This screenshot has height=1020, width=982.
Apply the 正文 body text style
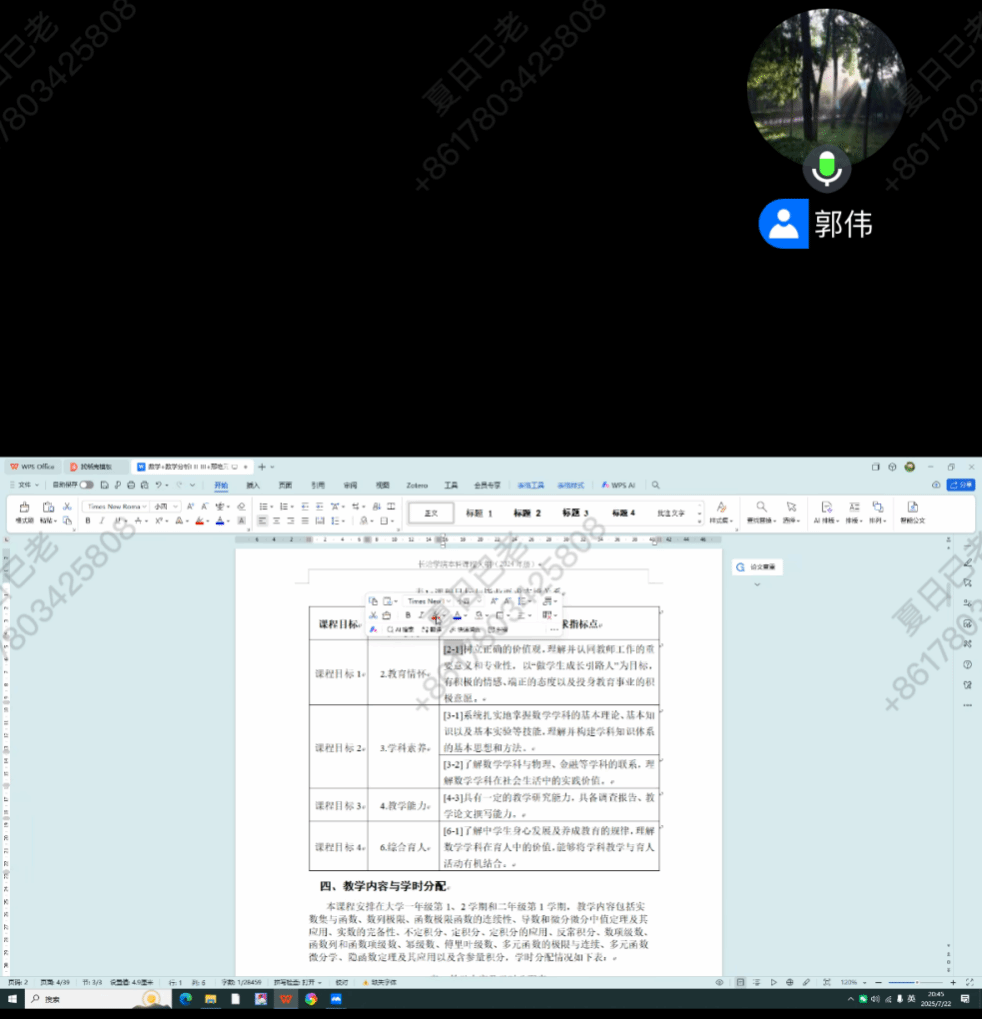coord(431,513)
